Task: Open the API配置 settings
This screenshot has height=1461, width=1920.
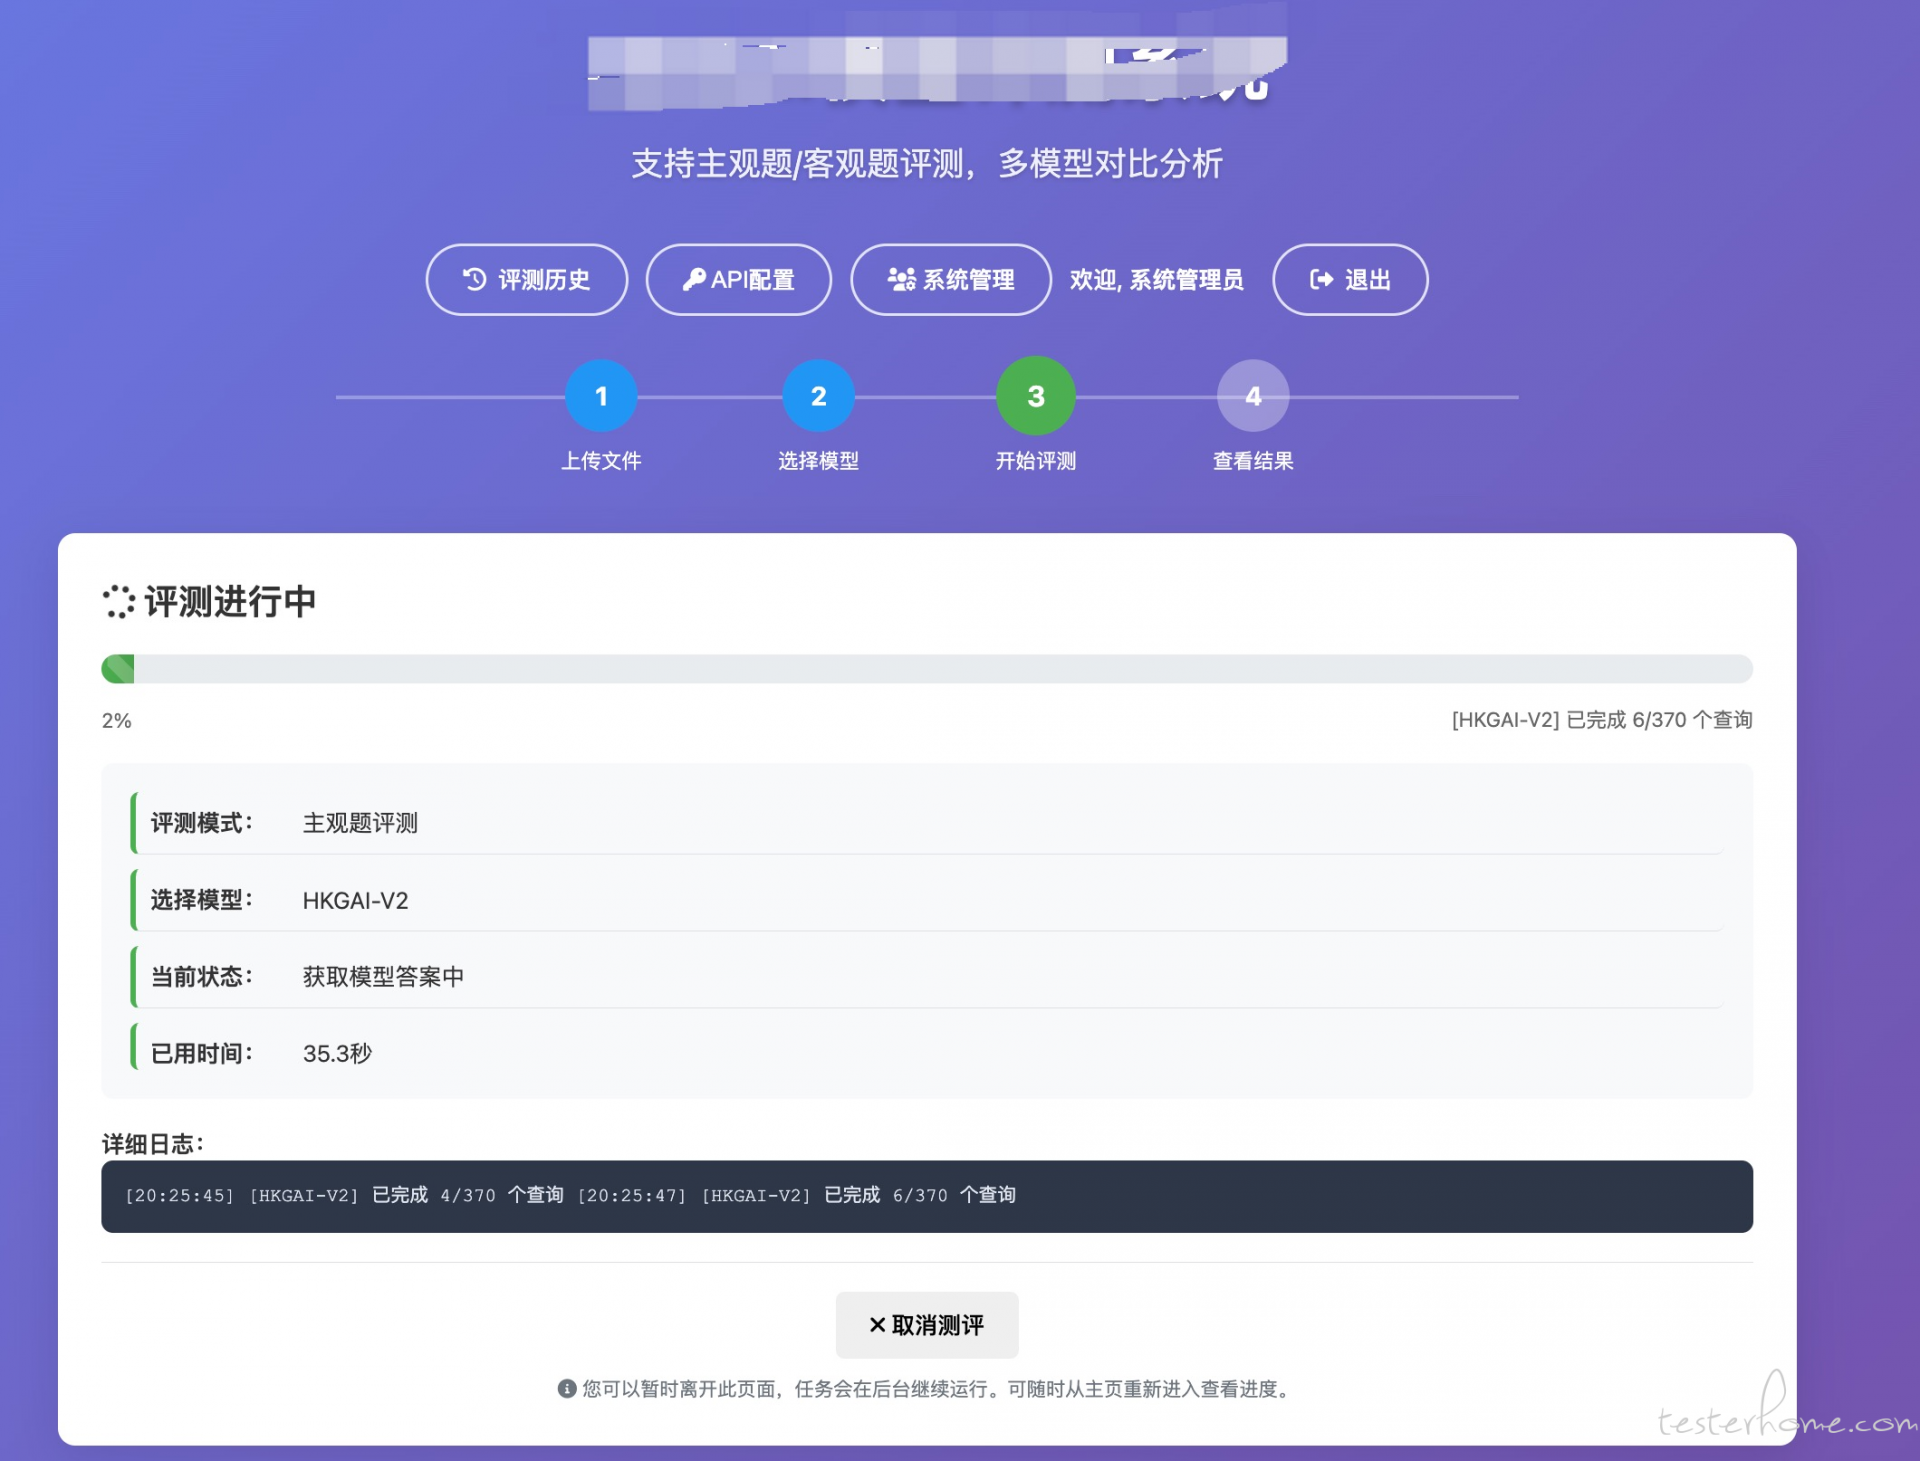Action: click(x=739, y=280)
